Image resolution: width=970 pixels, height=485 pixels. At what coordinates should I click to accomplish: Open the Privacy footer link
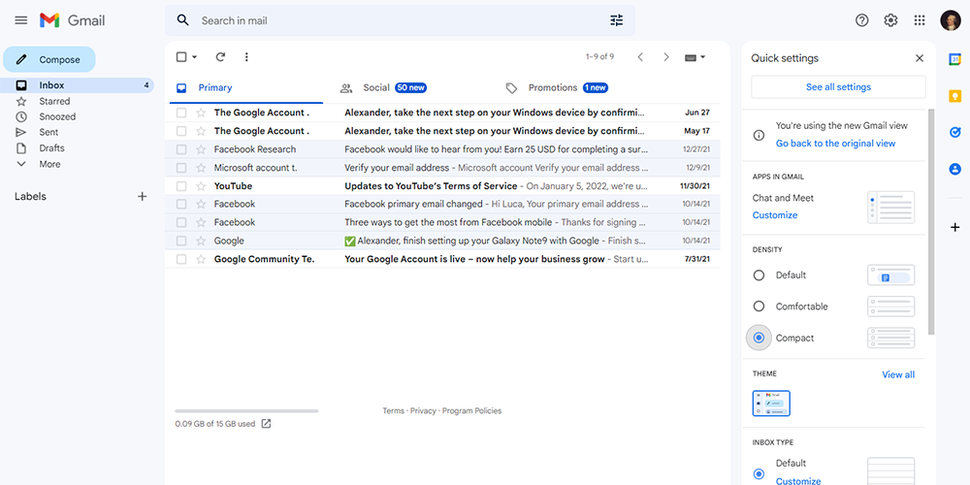pyautogui.click(x=423, y=411)
